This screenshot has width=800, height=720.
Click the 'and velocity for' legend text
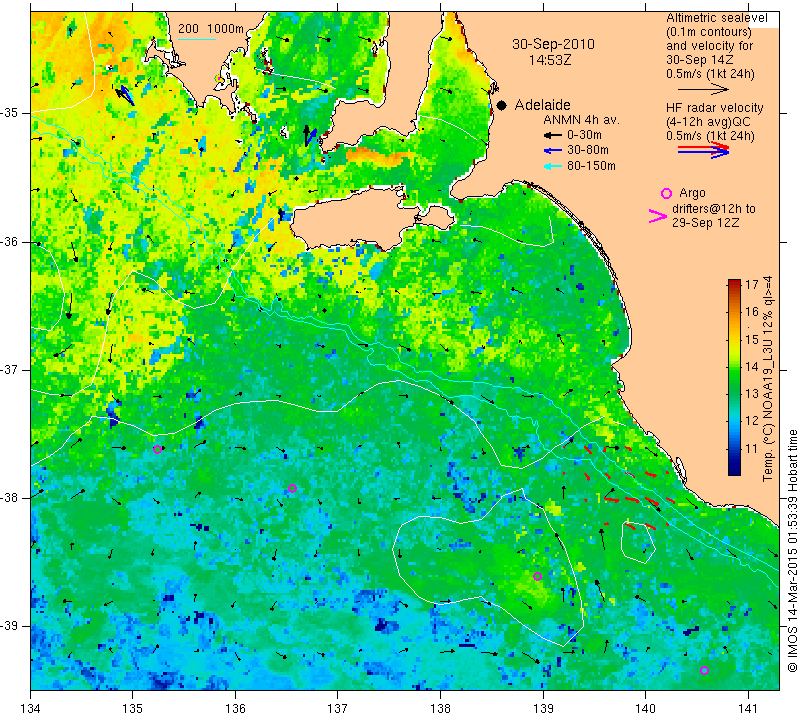pyautogui.click(x=710, y=46)
